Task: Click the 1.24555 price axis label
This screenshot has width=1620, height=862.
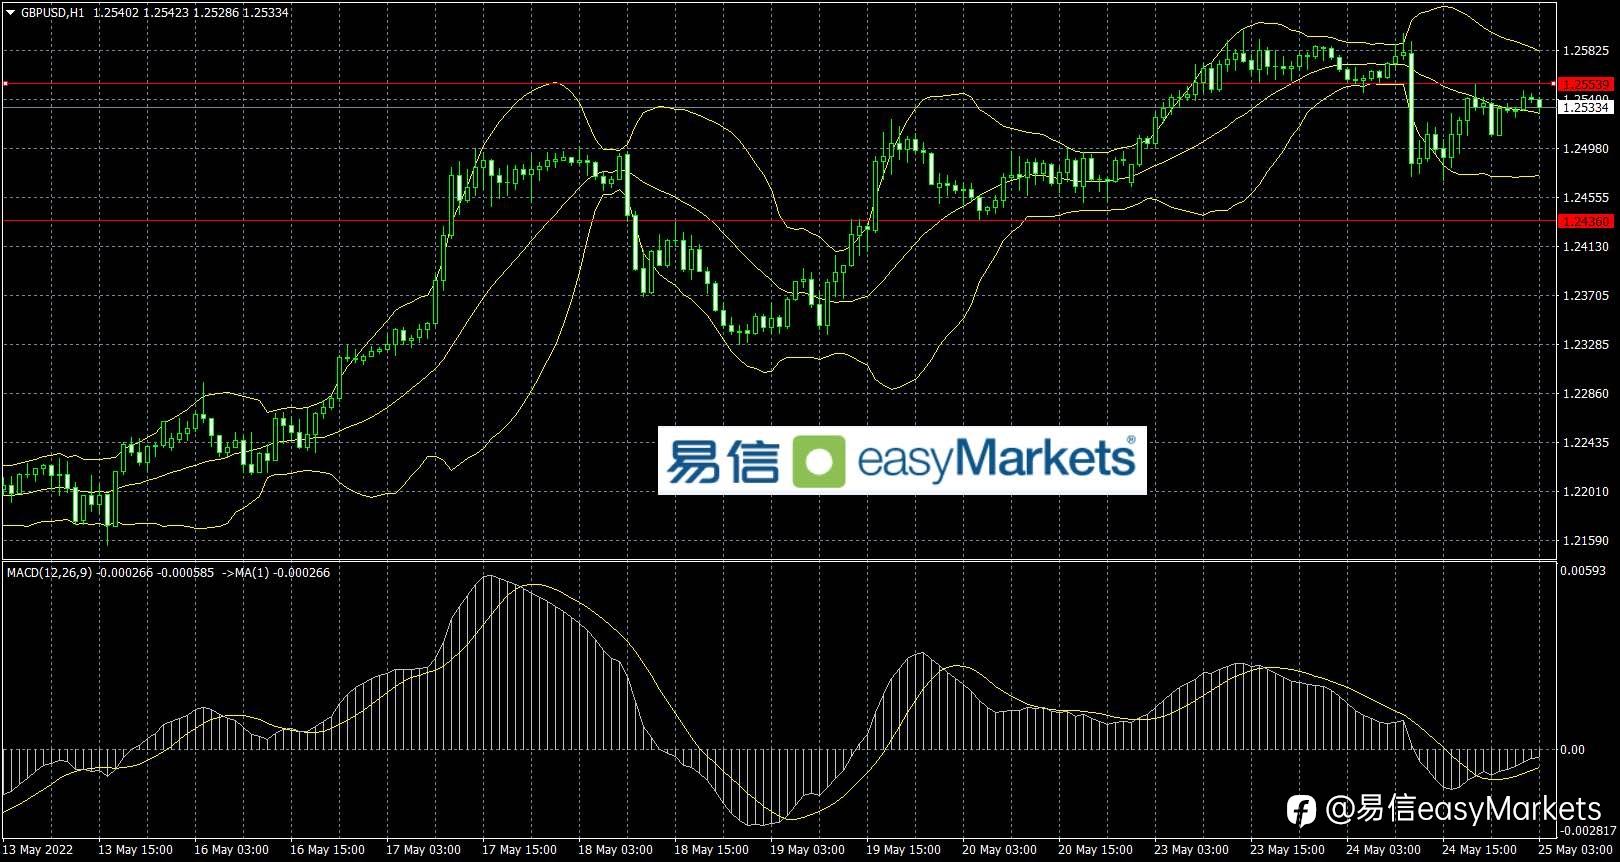Action: pyautogui.click(x=1585, y=198)
